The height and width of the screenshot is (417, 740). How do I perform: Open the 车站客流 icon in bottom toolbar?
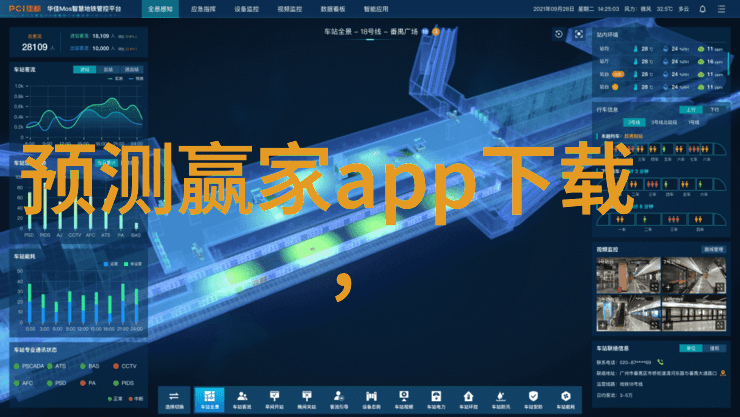click(x=242, y=400)
